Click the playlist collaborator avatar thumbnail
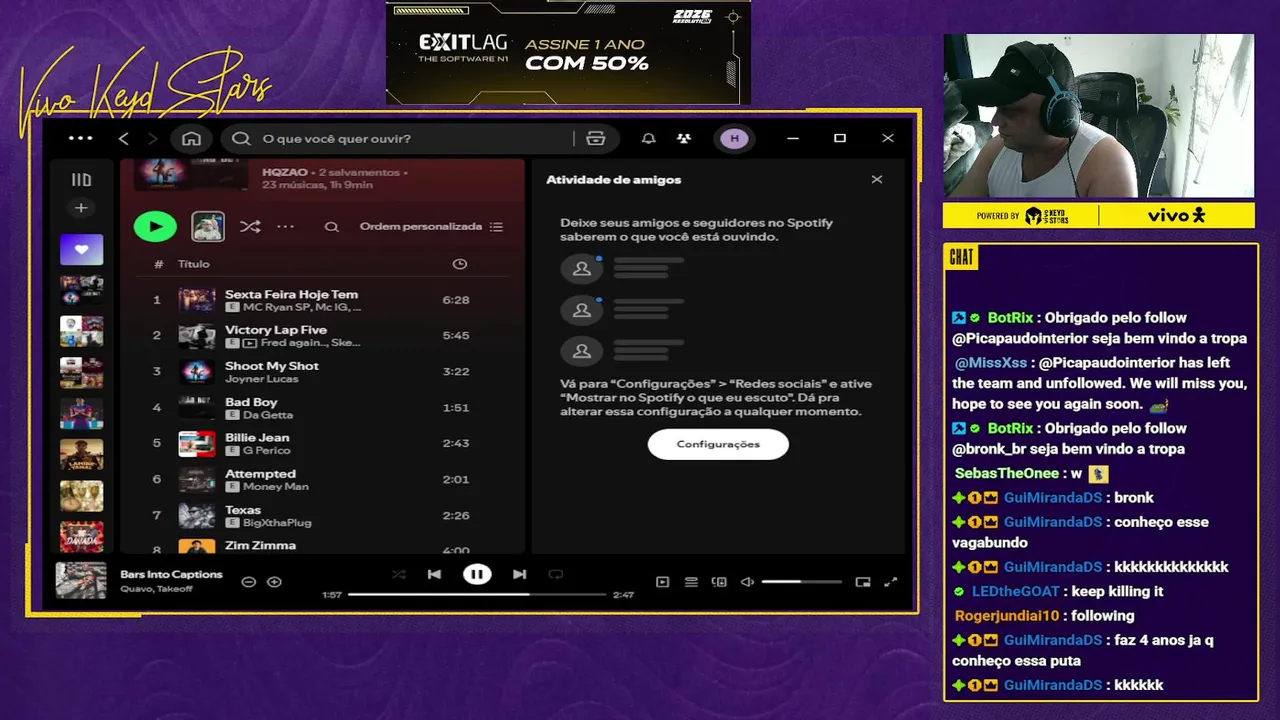Image resolution: width=1280 pixels, height=720 pixels. pos(208,227)
